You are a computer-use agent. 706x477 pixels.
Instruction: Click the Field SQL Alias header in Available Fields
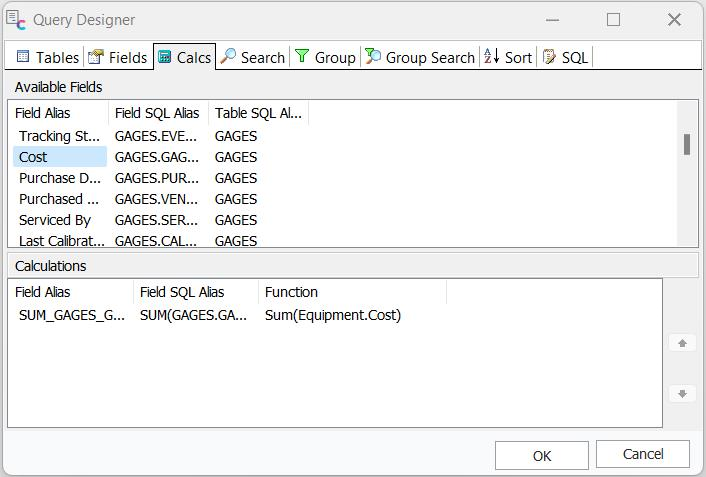[x=157, y=113]
